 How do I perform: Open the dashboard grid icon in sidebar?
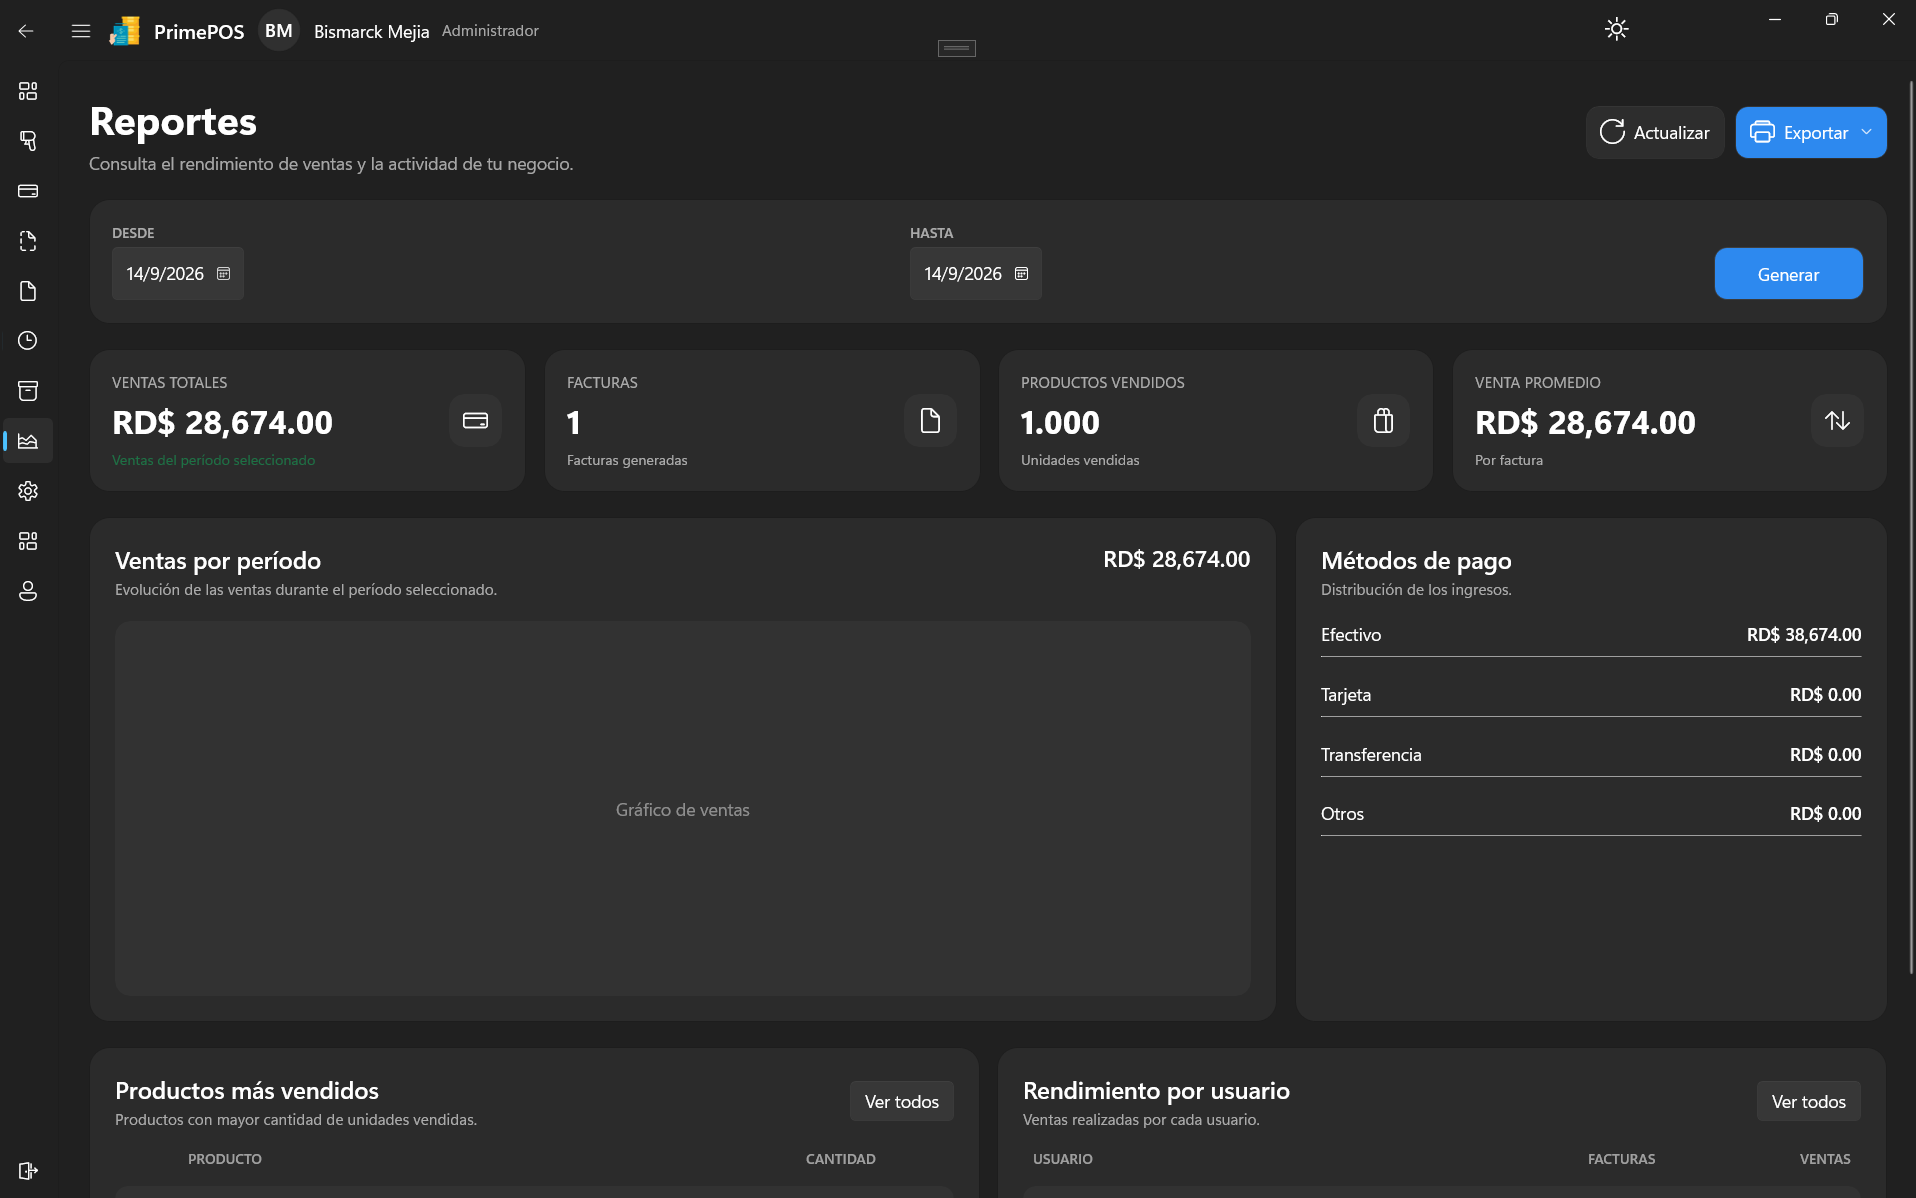click(x=28, y=91)
